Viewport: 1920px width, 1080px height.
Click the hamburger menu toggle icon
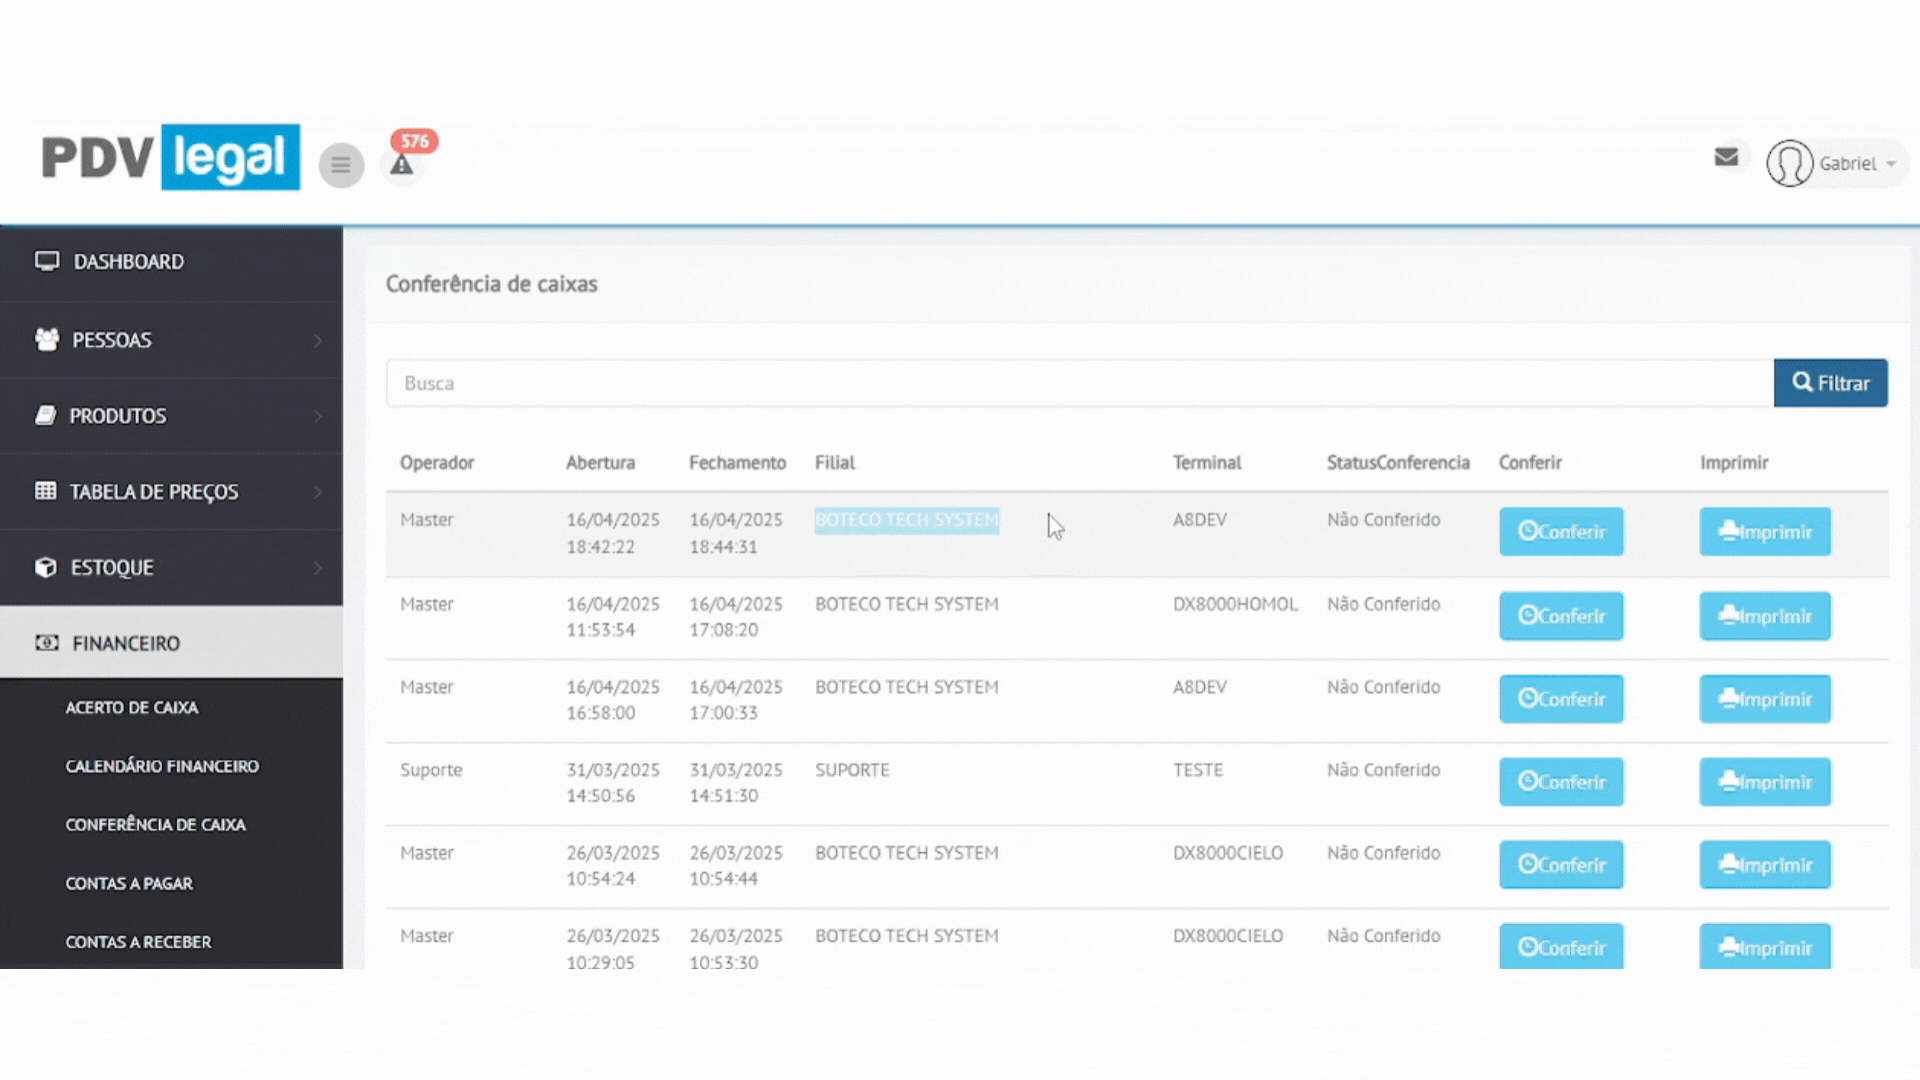click(x=341, y=165)
